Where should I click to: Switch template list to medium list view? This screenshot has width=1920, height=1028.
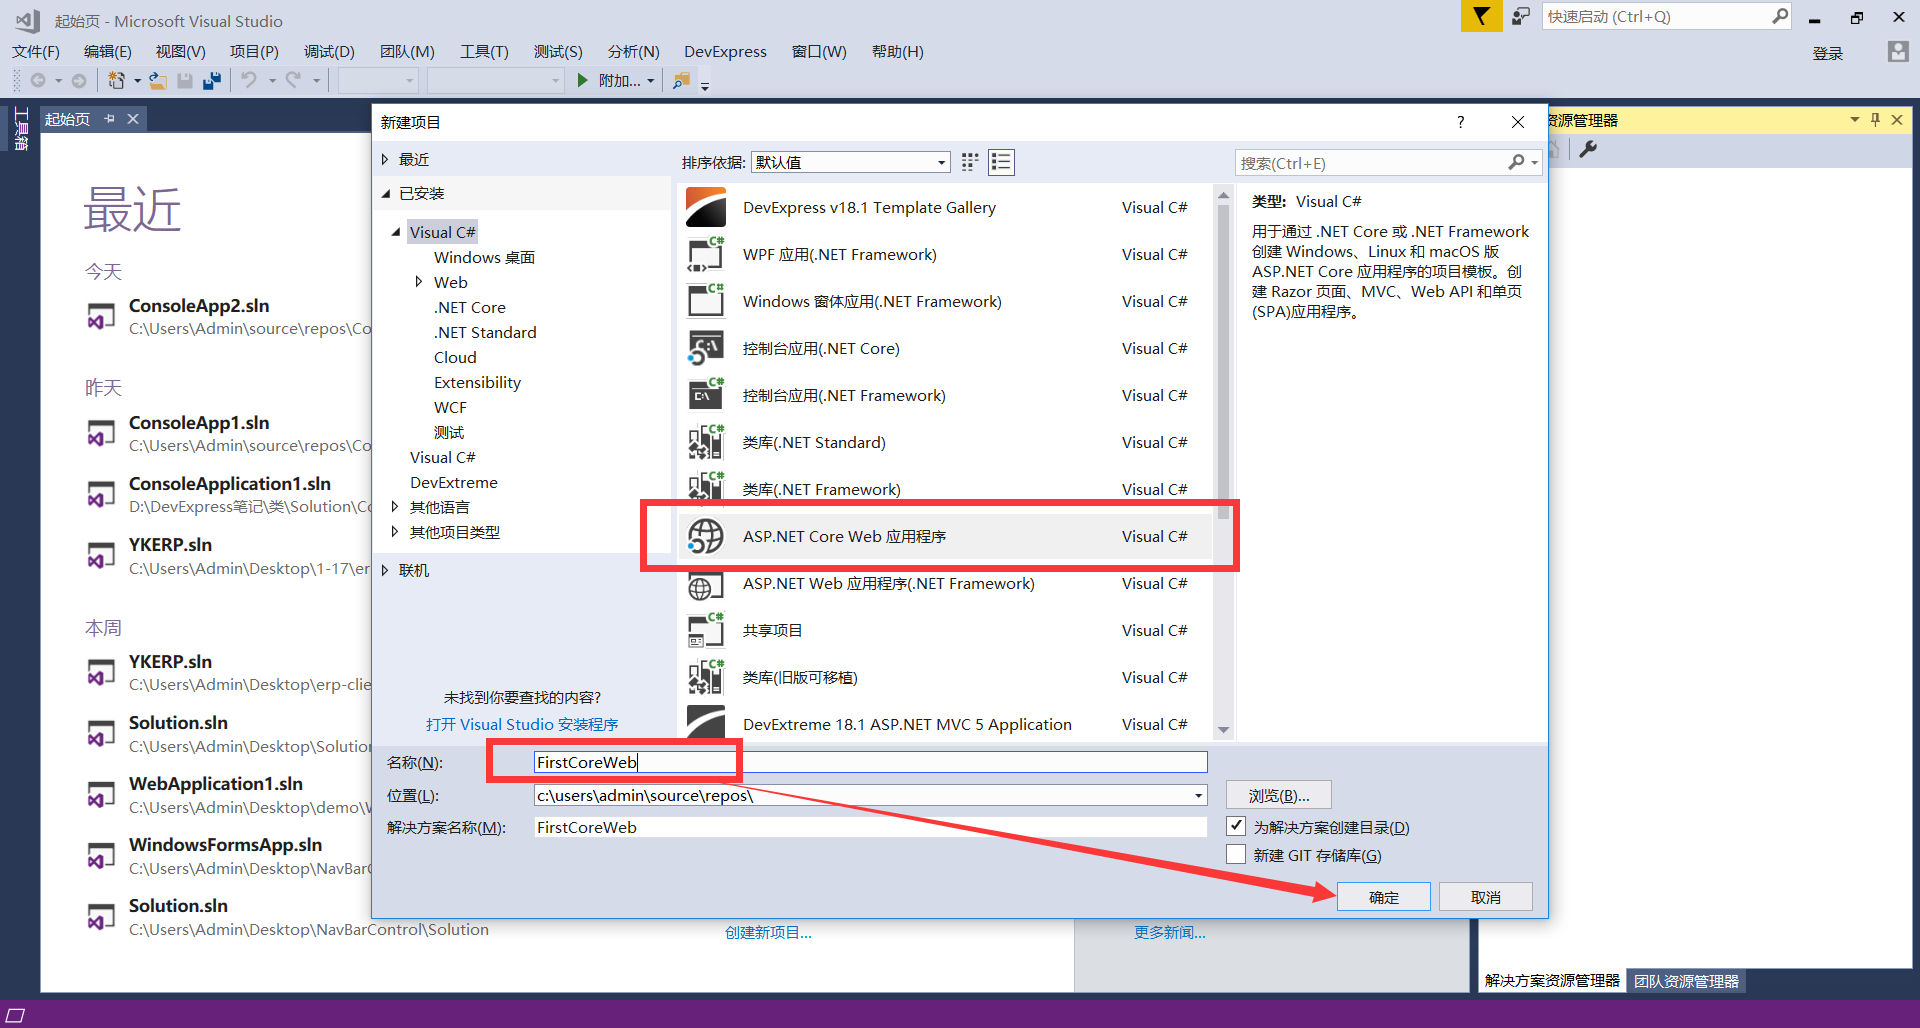pyautogui.click(x=1001, y=162)
